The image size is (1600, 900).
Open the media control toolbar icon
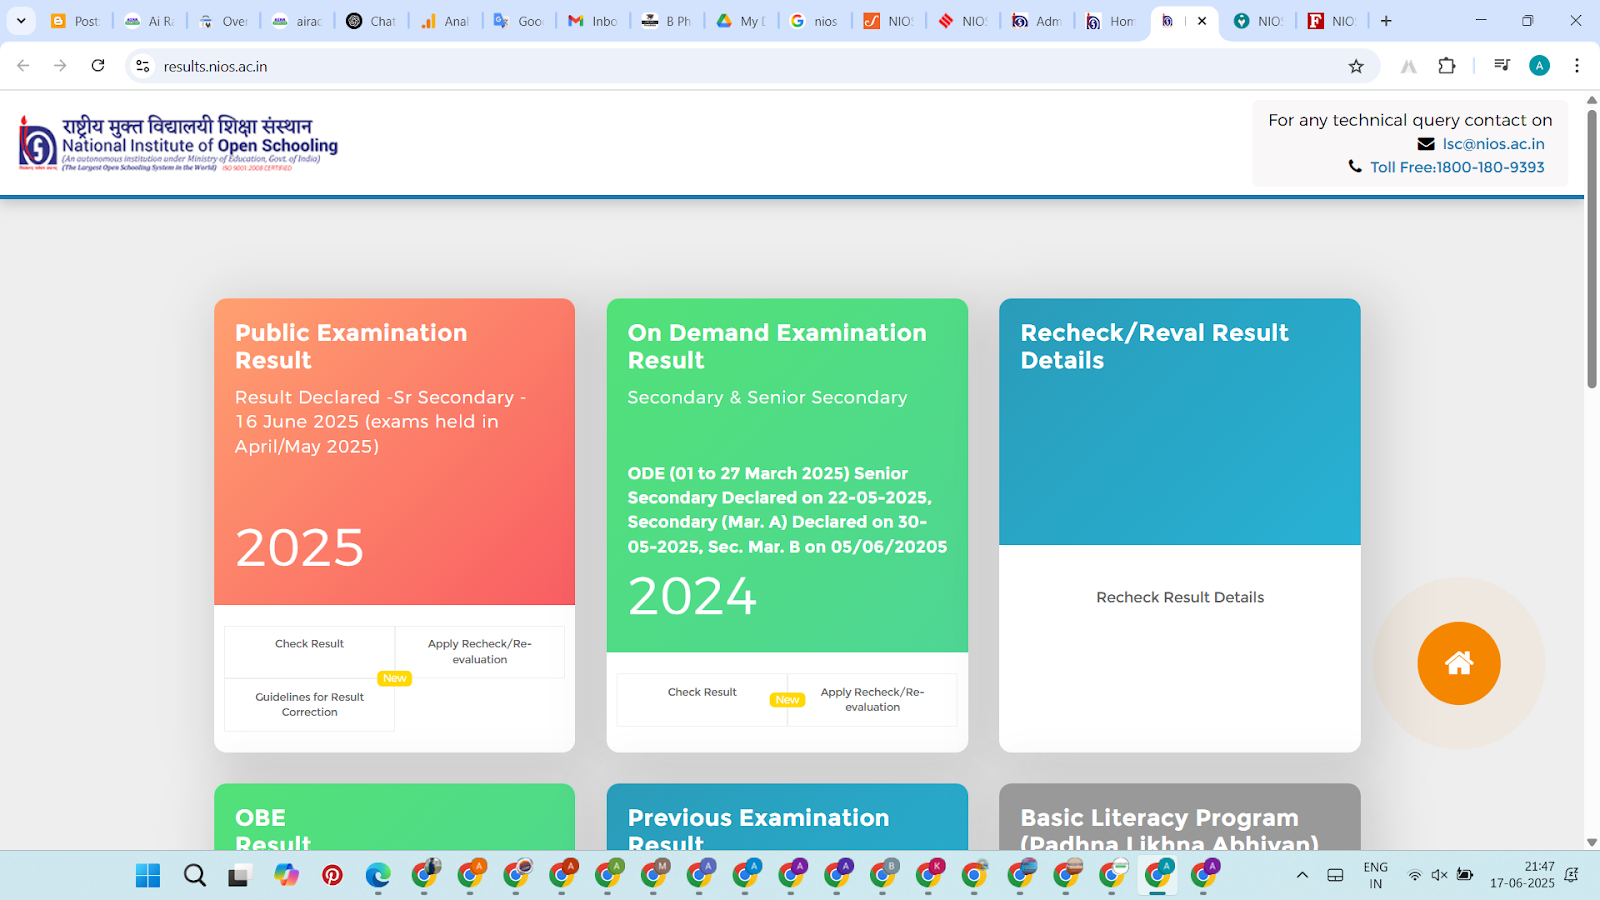[x=1501, y=66]
